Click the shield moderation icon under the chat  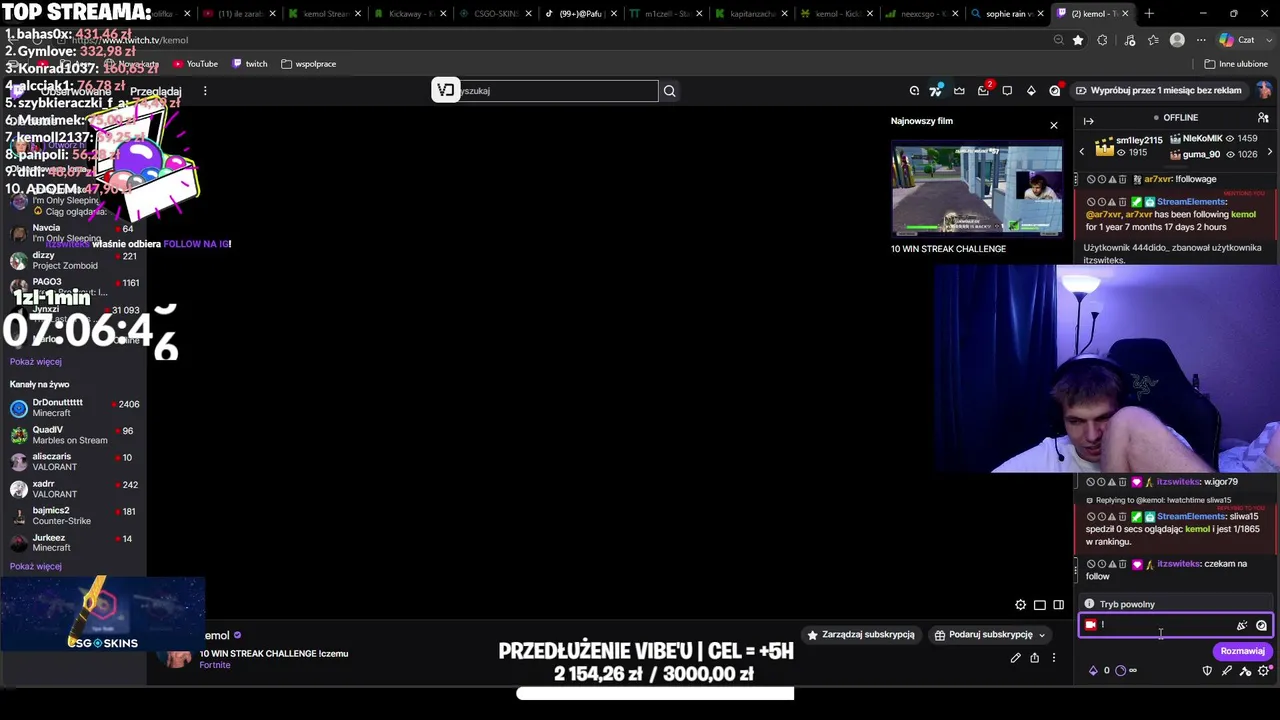coord(1207,671)
